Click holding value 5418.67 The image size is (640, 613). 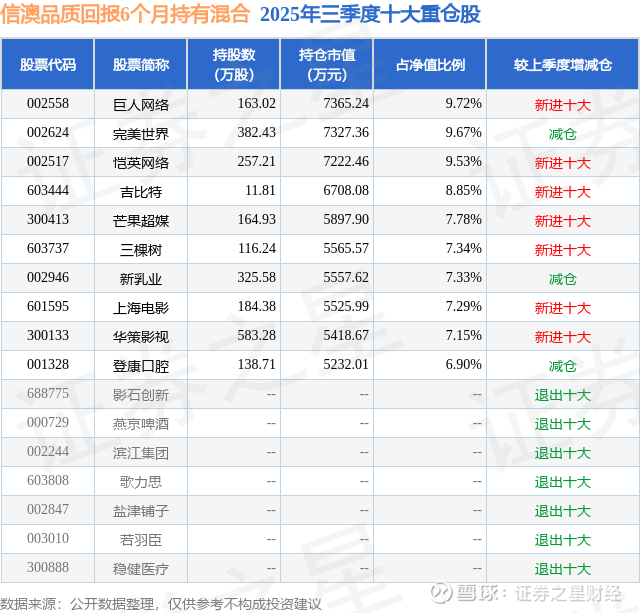(x=346, y=335)
